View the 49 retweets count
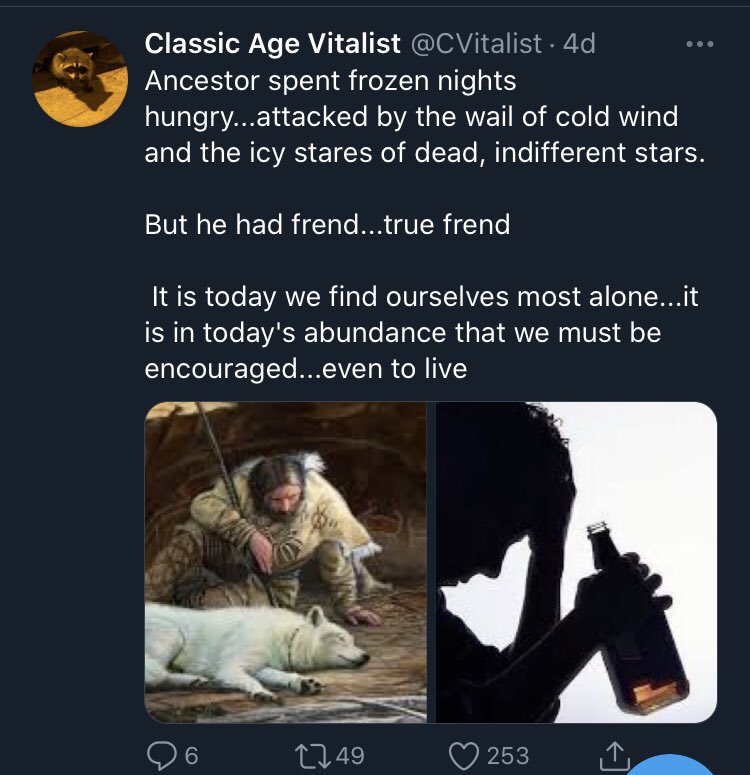This screenshot has height=775, width=750. coord(350,756)
